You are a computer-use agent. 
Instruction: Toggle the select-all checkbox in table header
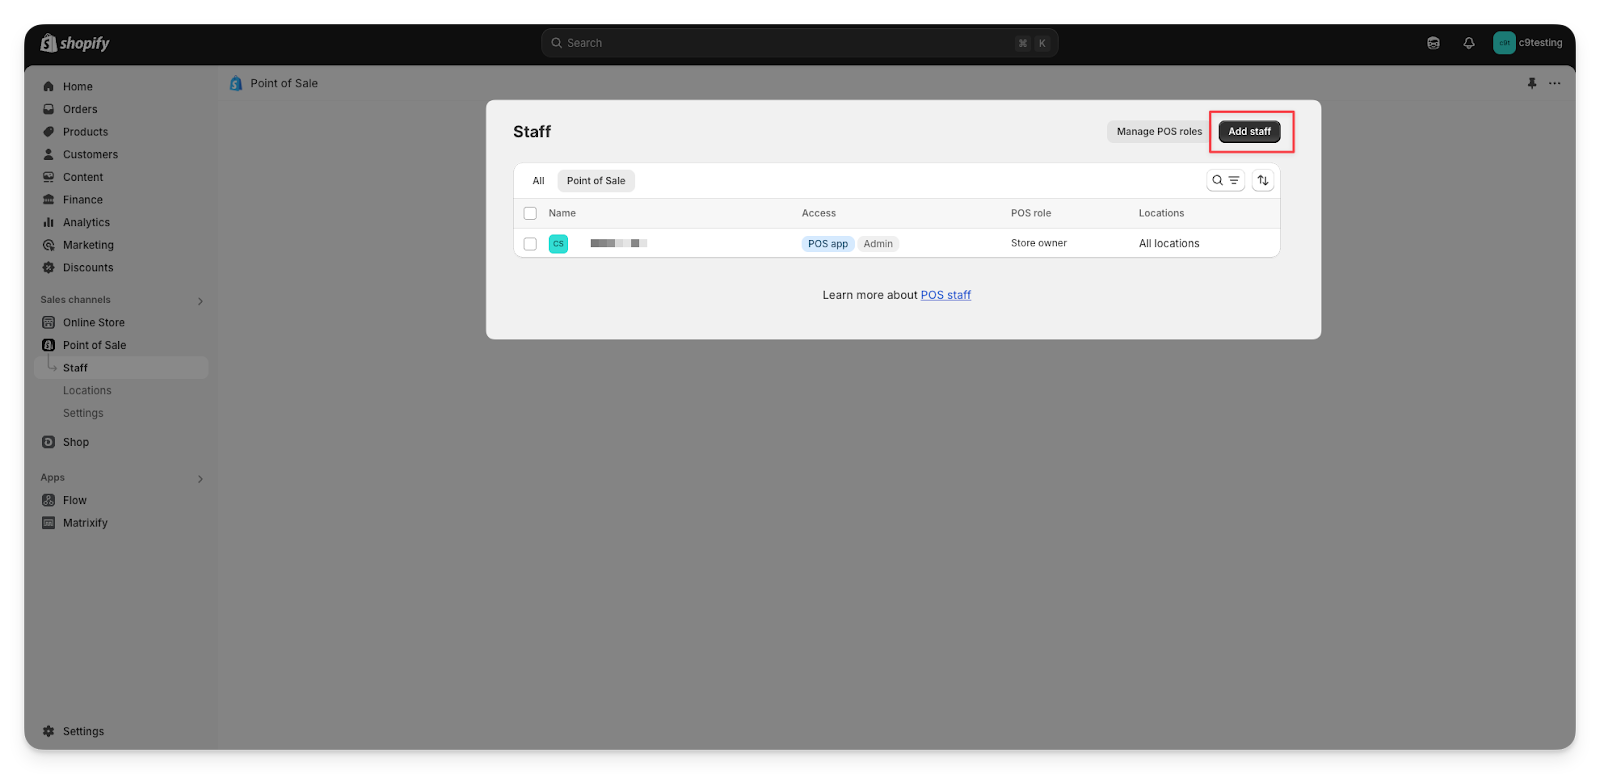pyautogui.click(x=530, y=213)
